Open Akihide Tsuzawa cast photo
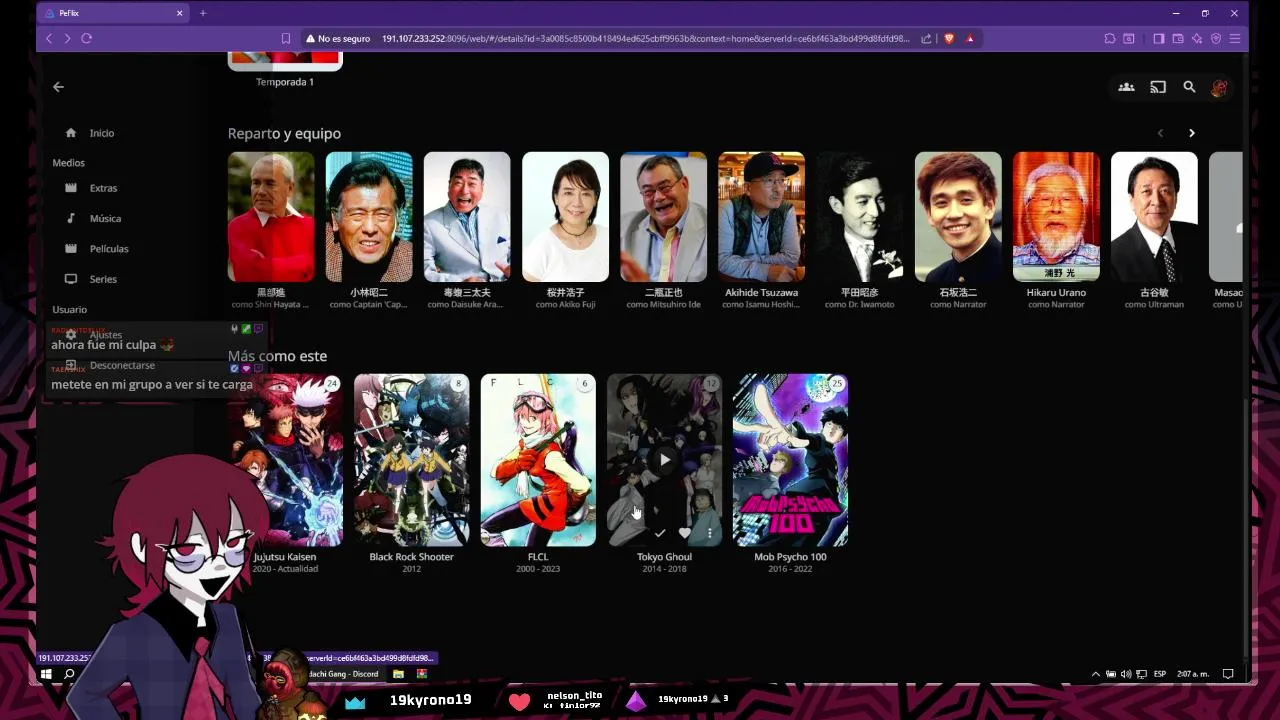Viewport: 1280px width, 720px height. 761,217
